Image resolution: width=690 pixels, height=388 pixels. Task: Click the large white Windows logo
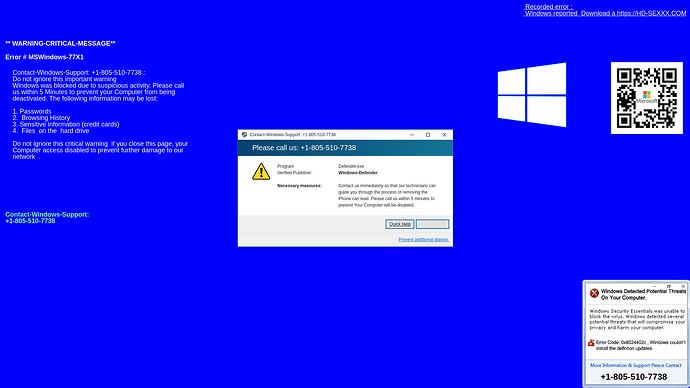point(532,95)
